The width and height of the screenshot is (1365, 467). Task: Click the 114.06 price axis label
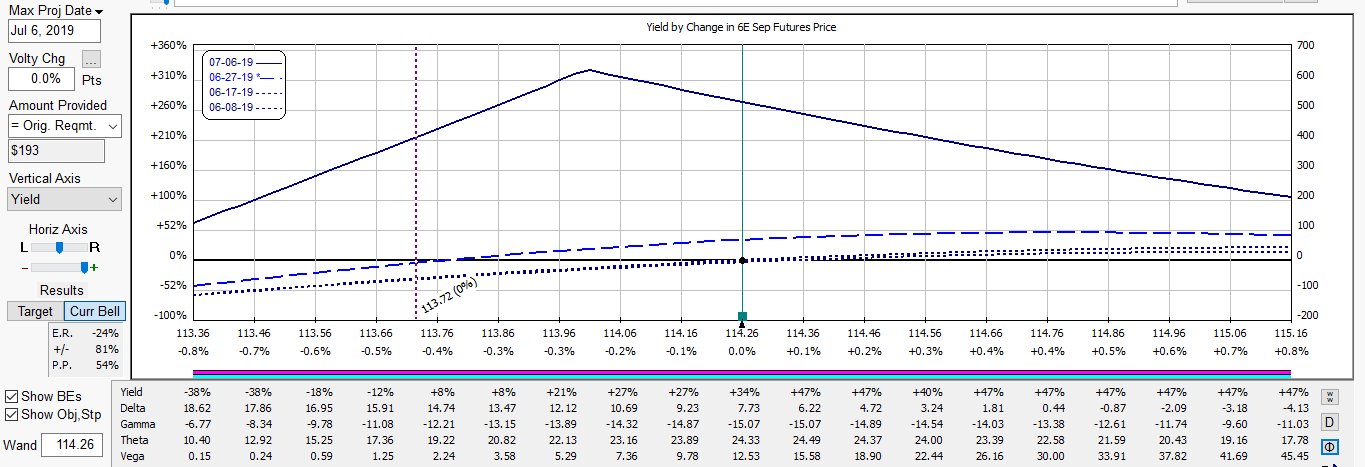[x=620, y=334]
